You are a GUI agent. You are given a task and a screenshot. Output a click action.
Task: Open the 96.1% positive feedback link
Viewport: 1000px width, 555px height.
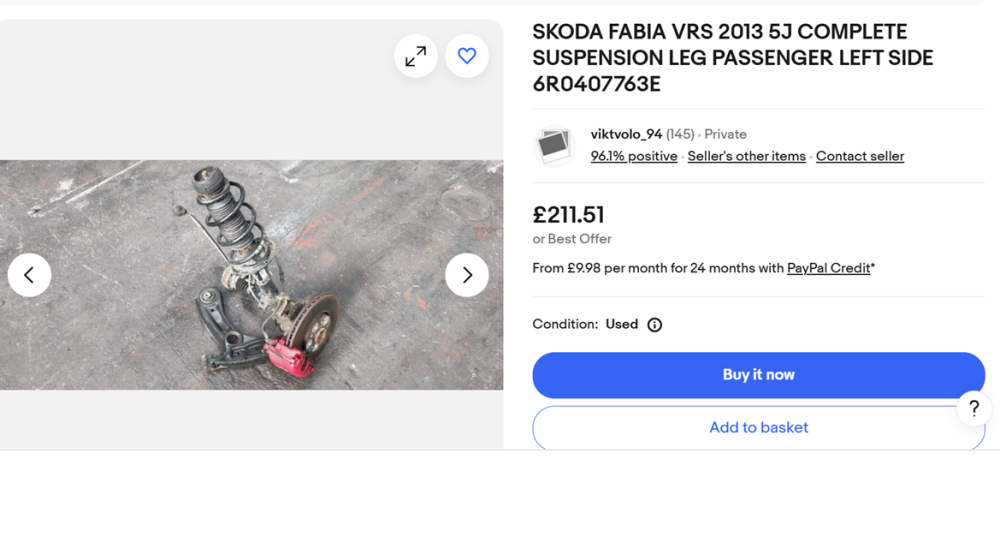tap(634, 156)
